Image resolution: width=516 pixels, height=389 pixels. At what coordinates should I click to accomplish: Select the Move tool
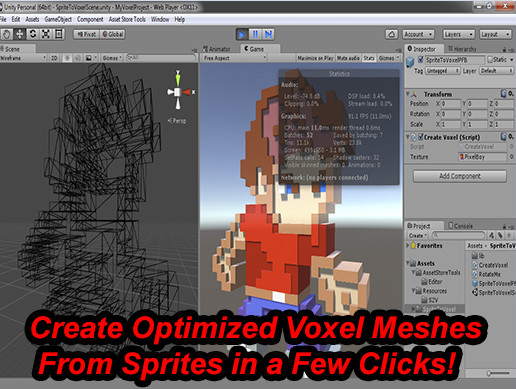pyautogui.click(x=19, y=34)
